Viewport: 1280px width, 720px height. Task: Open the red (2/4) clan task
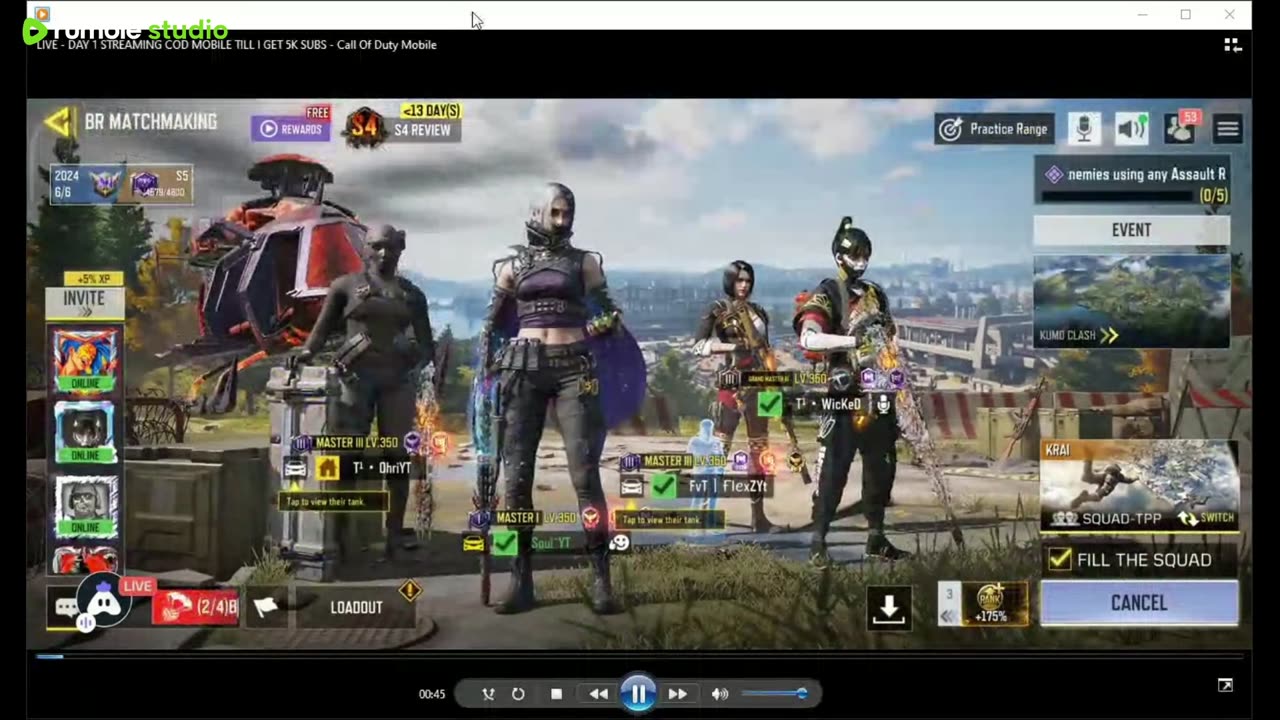pyautogui.click(x=196, y=606)
